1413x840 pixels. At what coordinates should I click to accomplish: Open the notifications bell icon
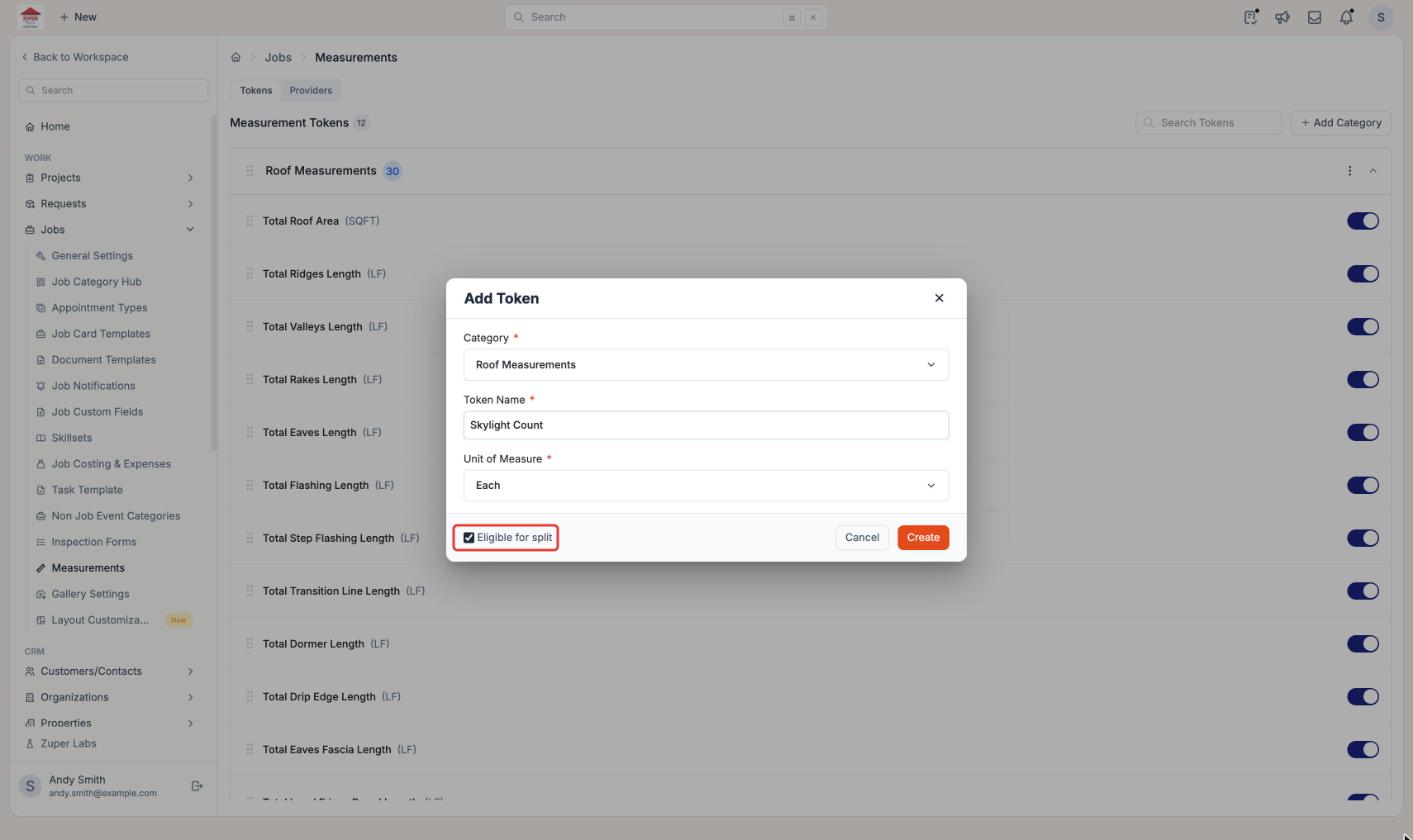pos(1346,17)
